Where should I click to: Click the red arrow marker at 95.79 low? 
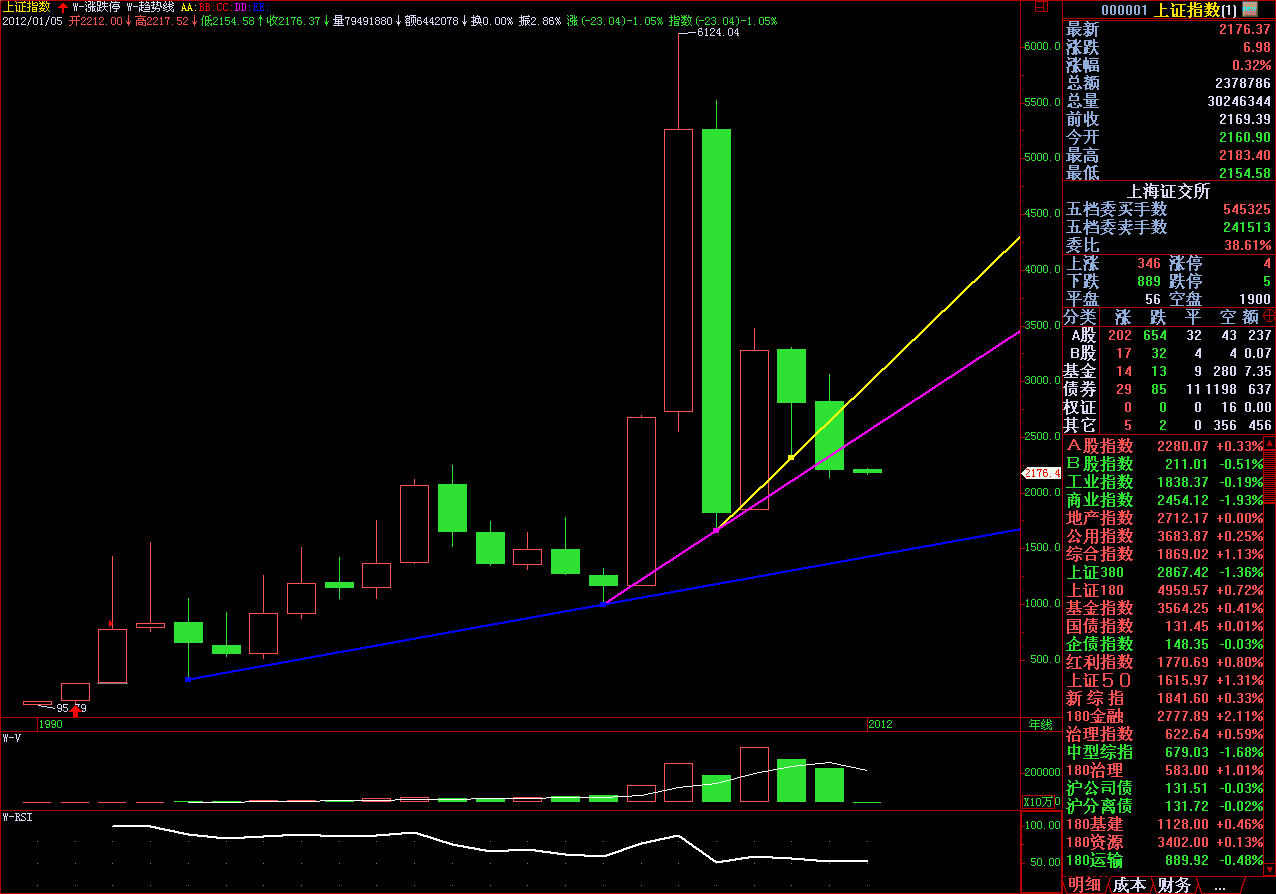coord(75,711)
